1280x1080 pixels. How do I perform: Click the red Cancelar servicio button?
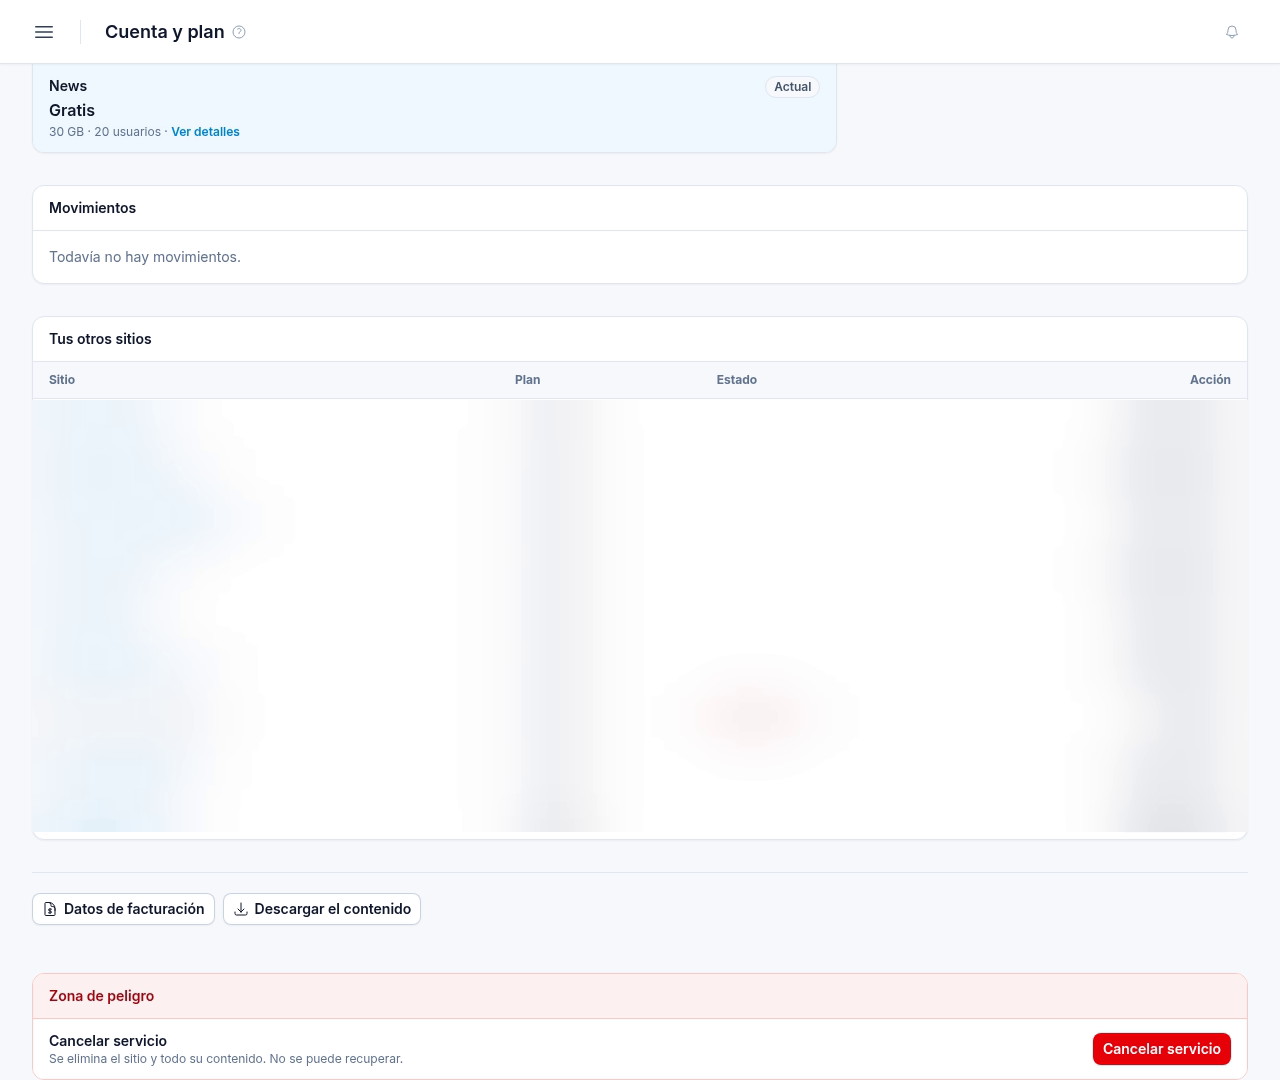(x=1161, y=1049)
